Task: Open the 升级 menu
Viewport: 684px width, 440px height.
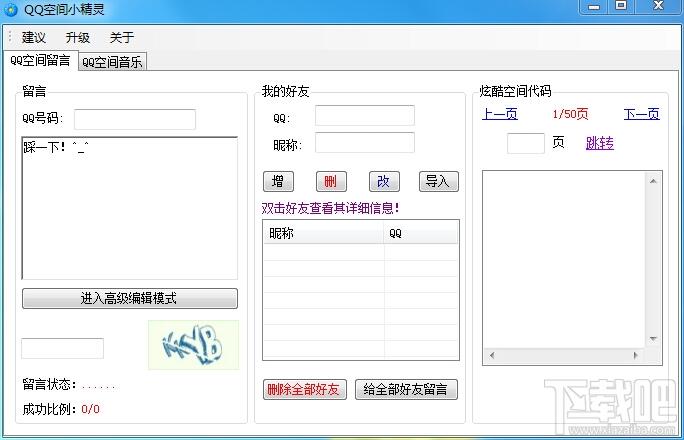Action: [78, 38]
